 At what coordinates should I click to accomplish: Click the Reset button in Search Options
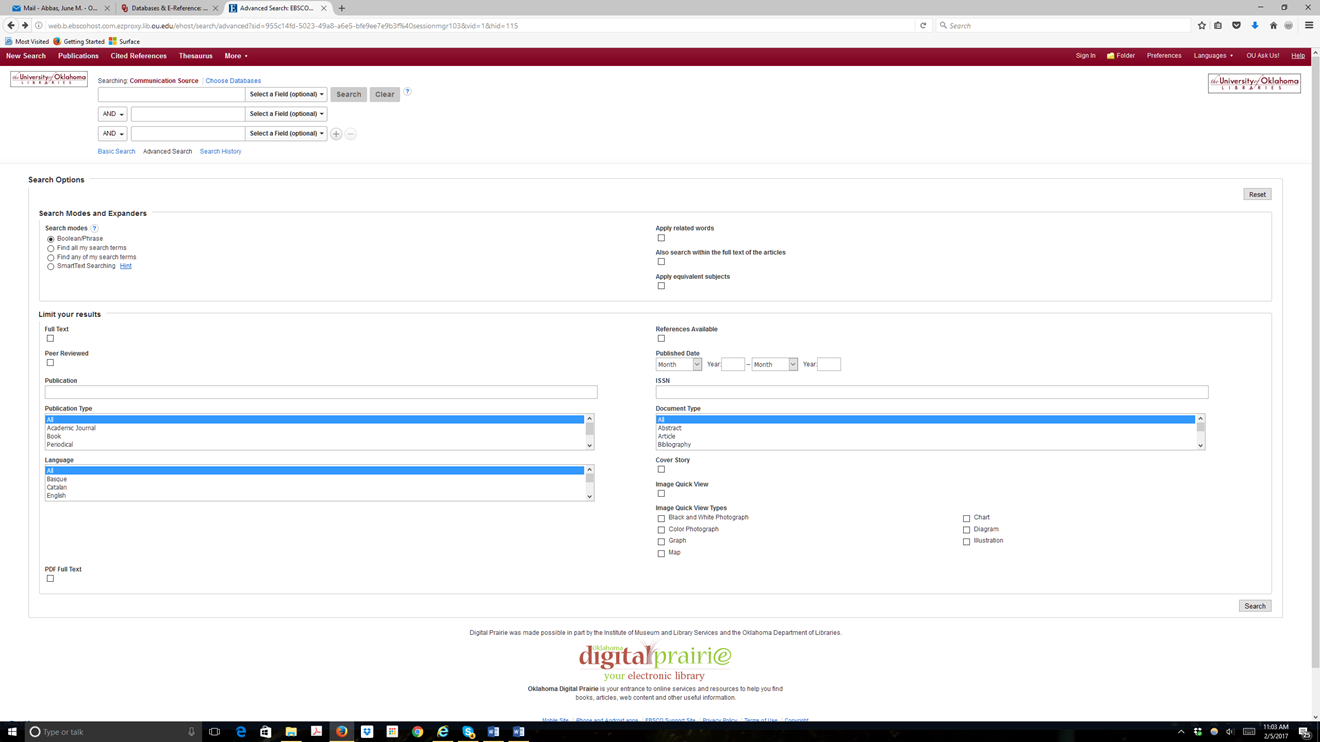(1257, 195)
